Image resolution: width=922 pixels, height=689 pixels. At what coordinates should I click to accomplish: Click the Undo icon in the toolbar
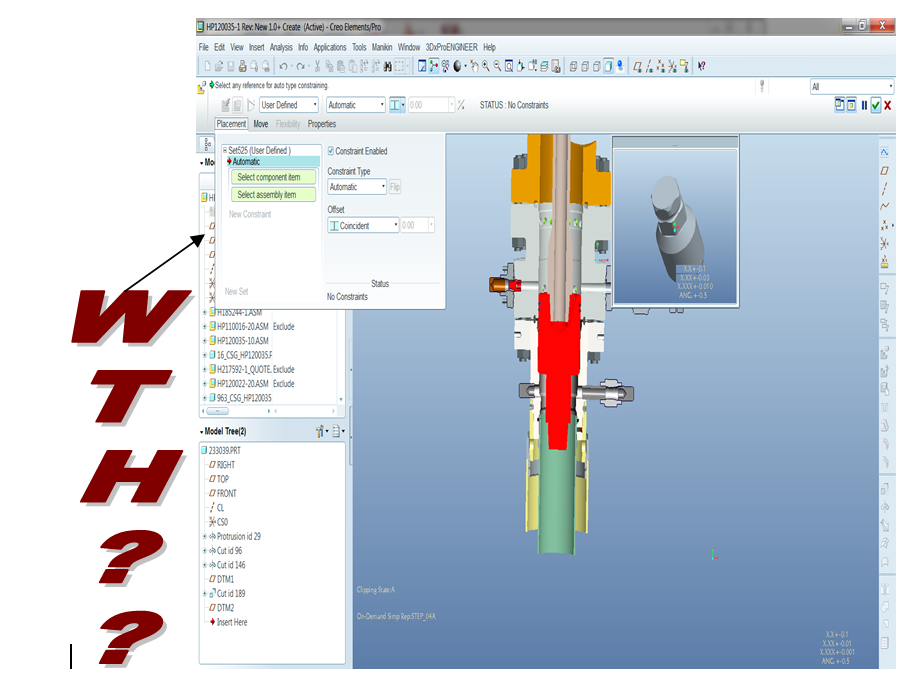tap(283, 66)
